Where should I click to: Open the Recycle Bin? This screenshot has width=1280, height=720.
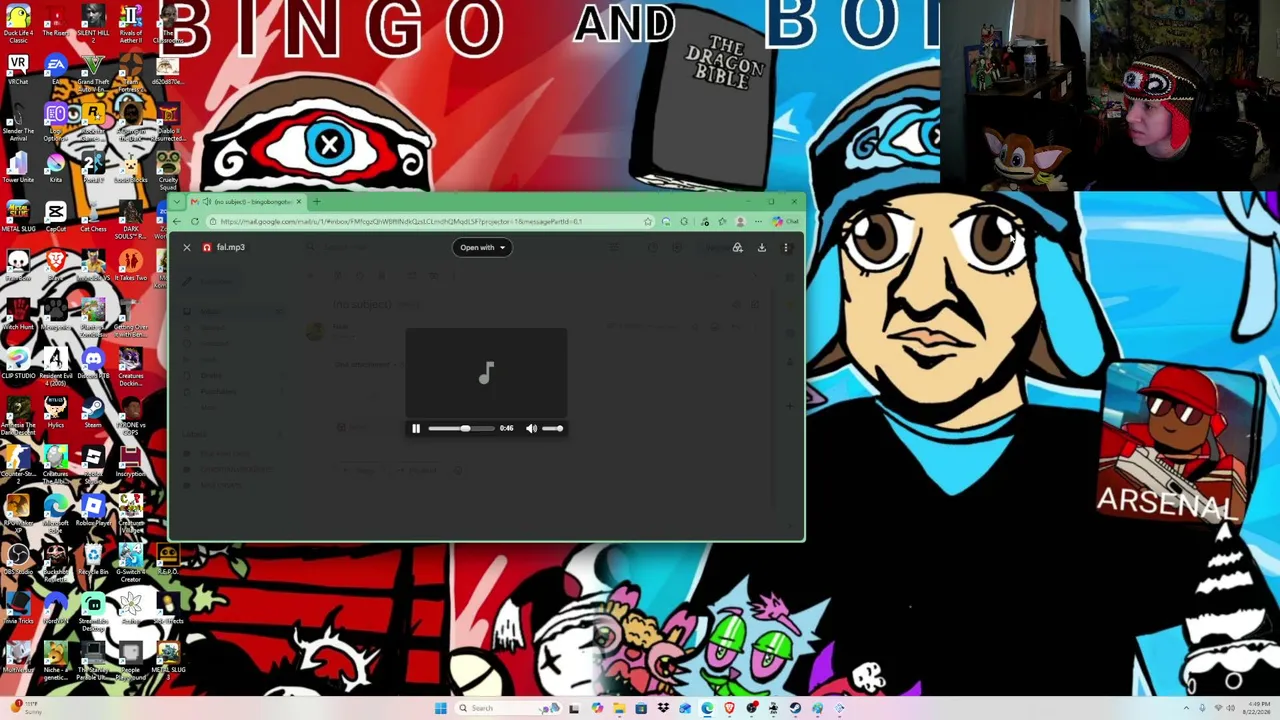tap(93, 559)
